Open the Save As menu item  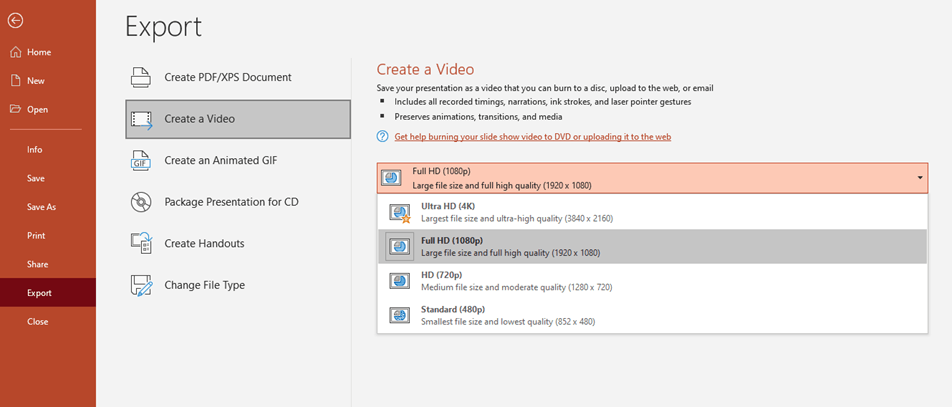(x=41, y=207)
